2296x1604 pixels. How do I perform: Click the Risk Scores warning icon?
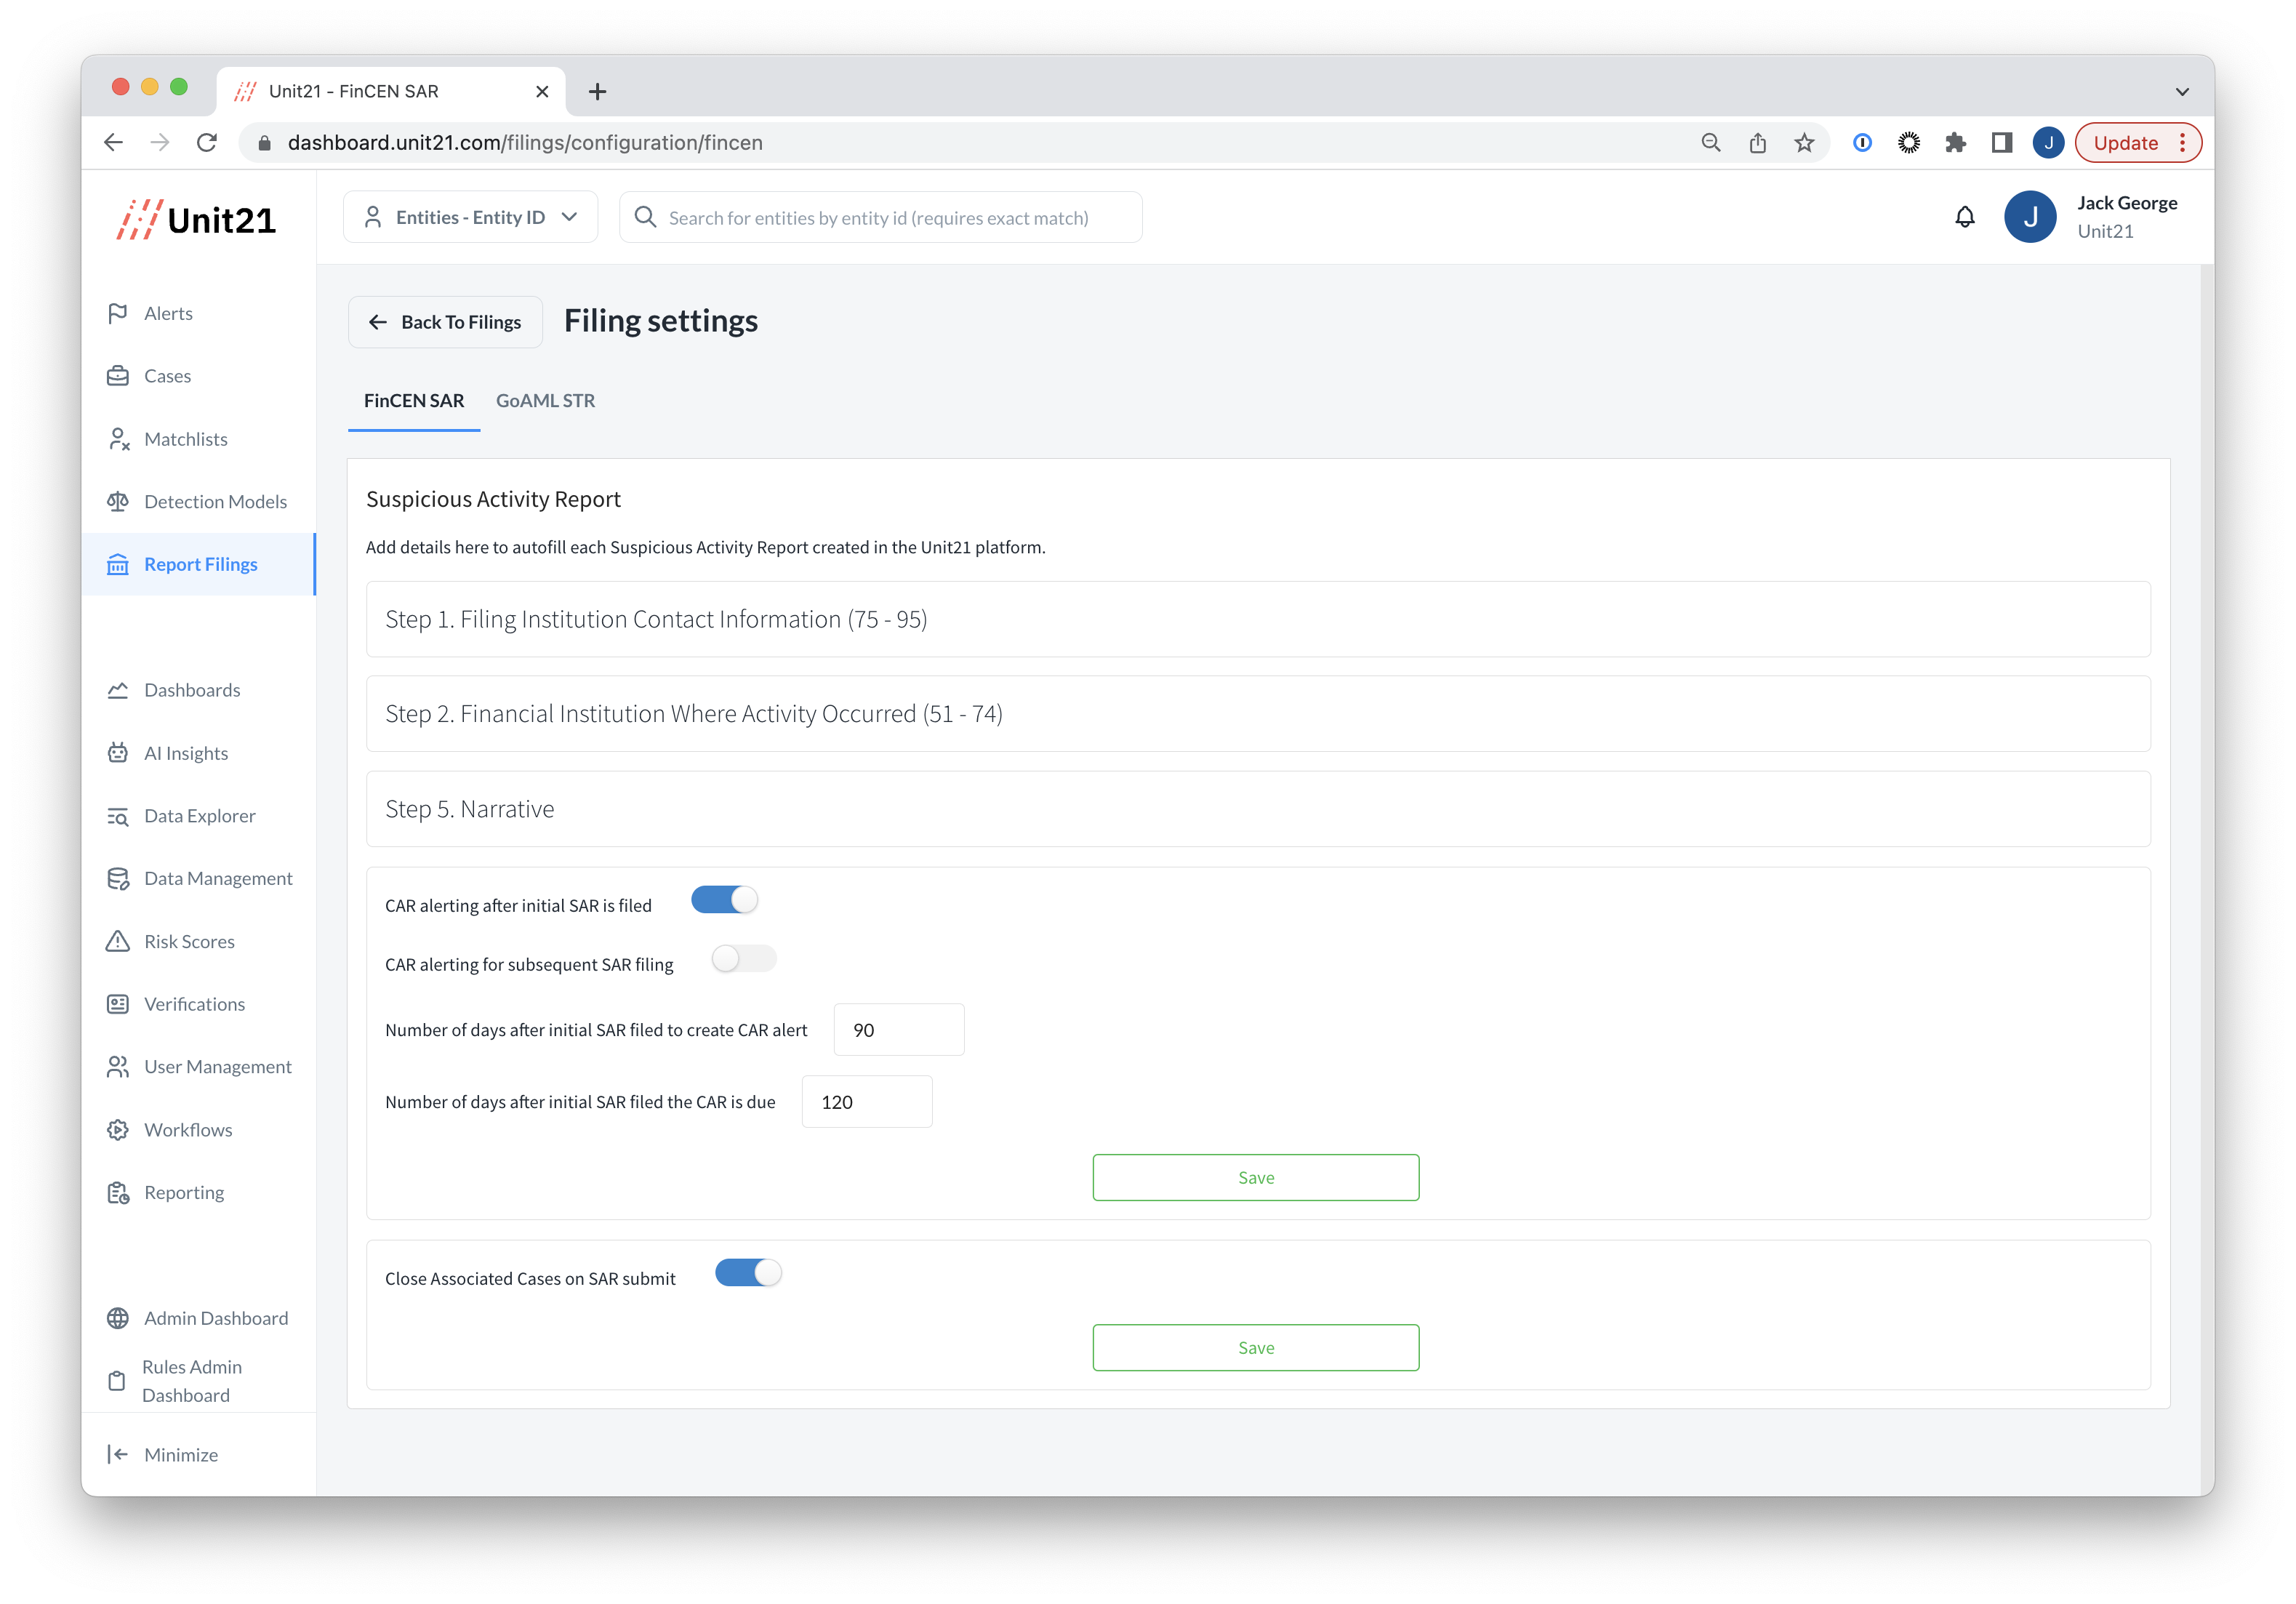coord(117,941)
